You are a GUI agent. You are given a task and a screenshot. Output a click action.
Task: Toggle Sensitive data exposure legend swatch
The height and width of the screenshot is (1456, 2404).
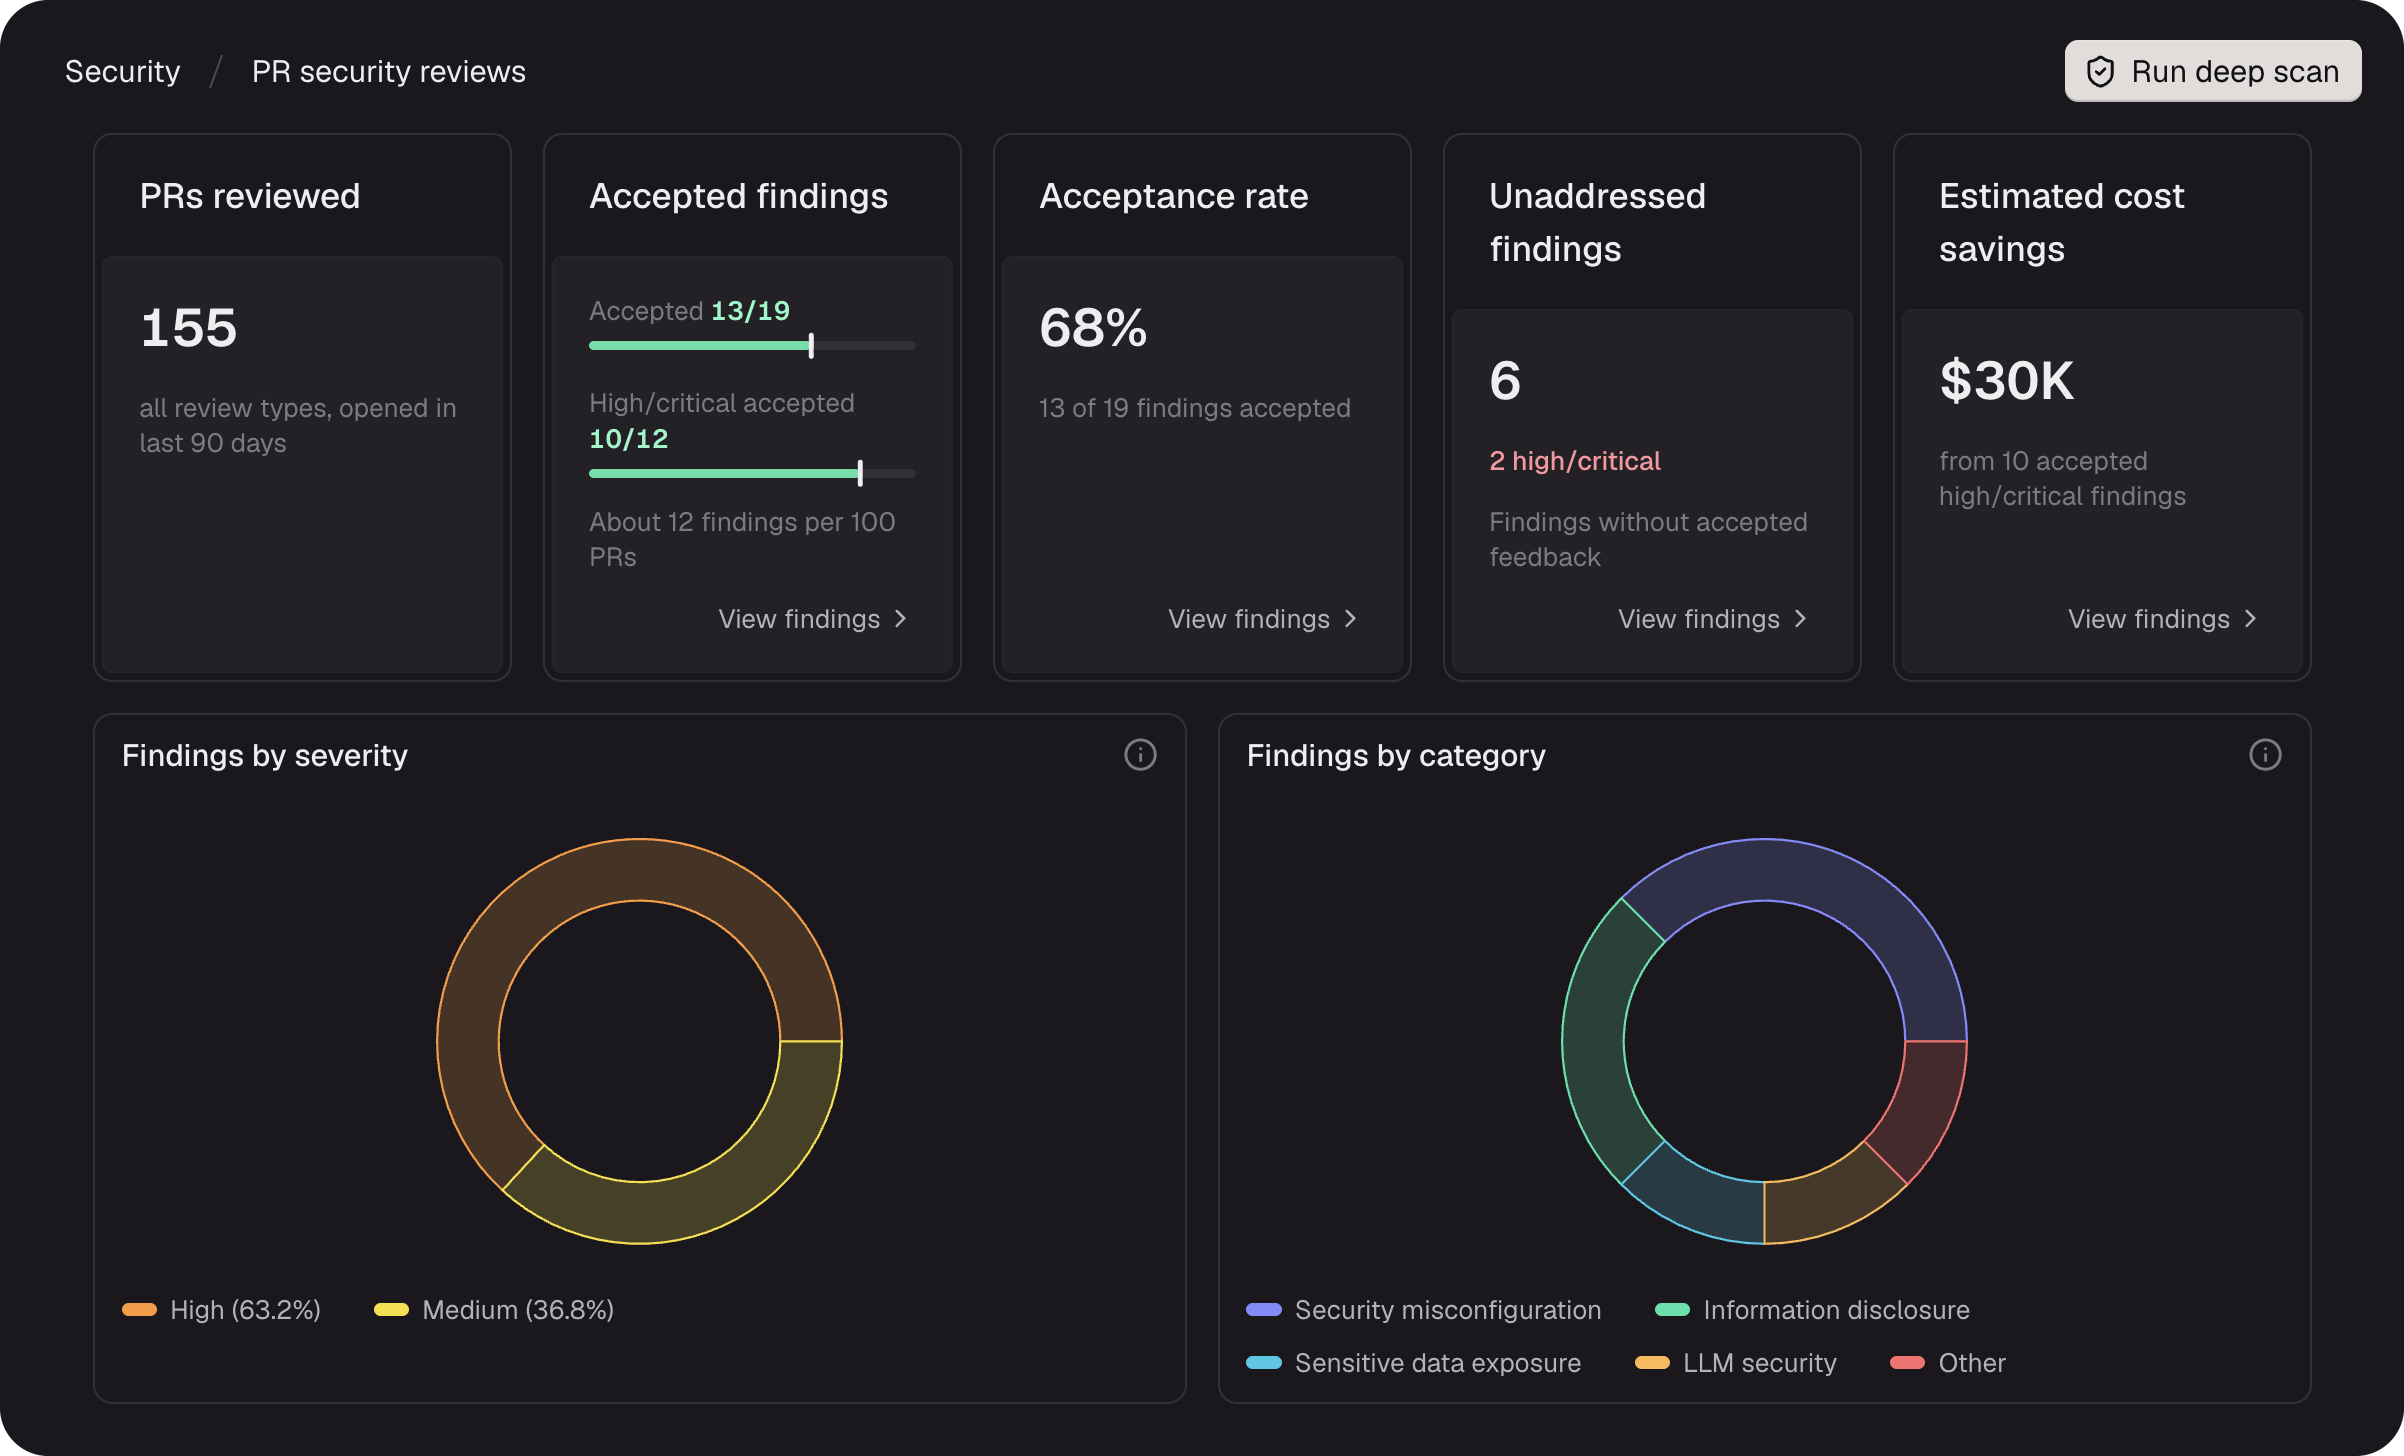pyautogui.click(x=1264, y=1363)
